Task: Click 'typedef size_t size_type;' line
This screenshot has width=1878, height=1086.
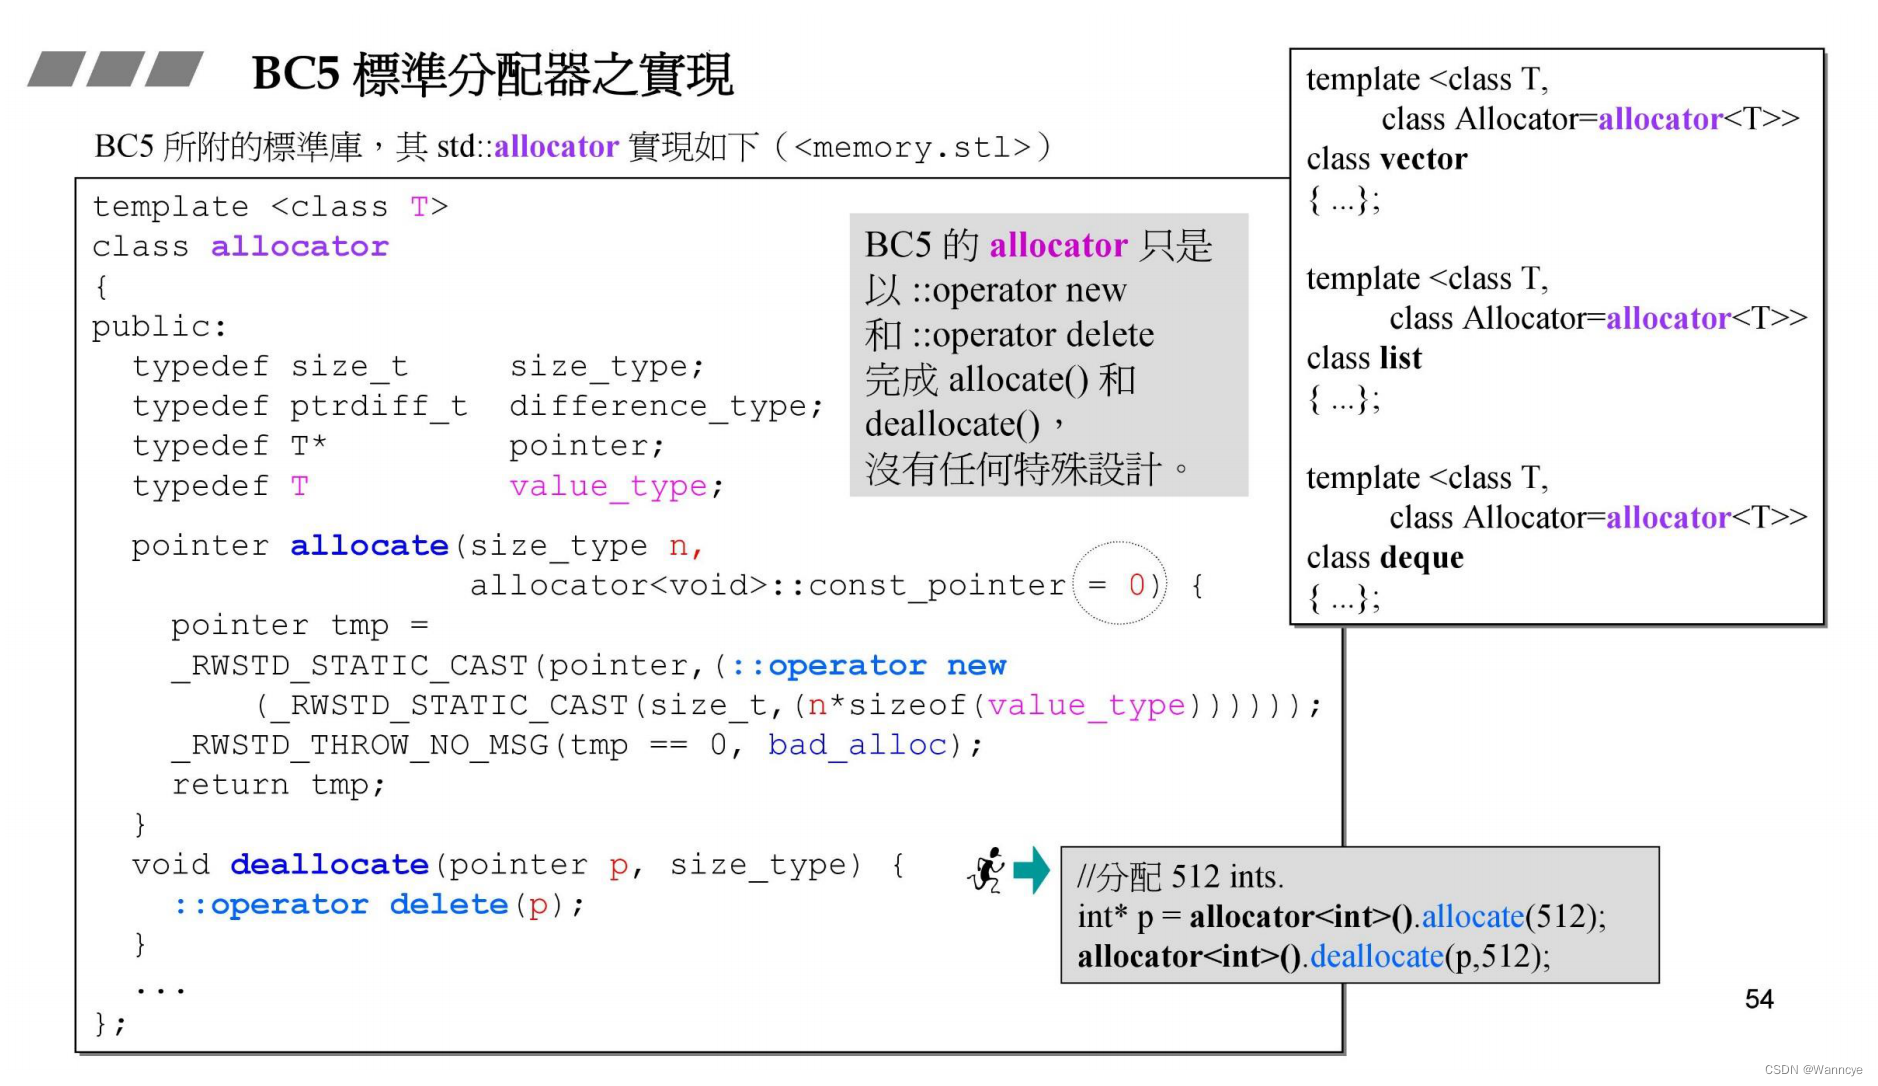Action: point(418,367)
